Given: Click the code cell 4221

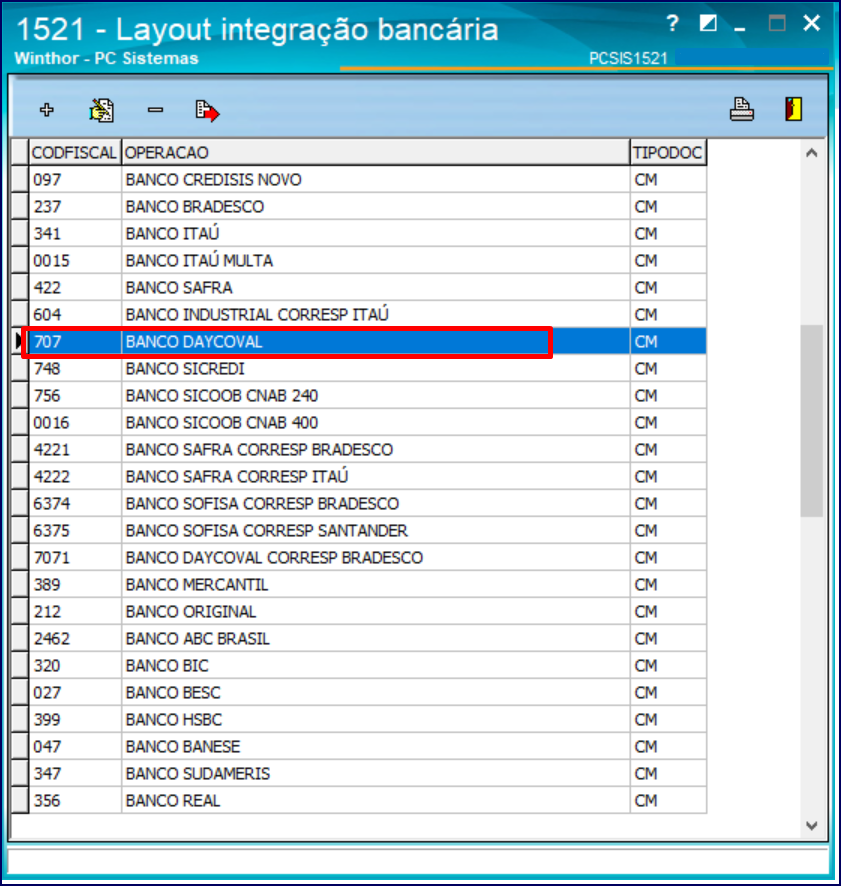Looking at the screenshot, I should coord(75,450).
